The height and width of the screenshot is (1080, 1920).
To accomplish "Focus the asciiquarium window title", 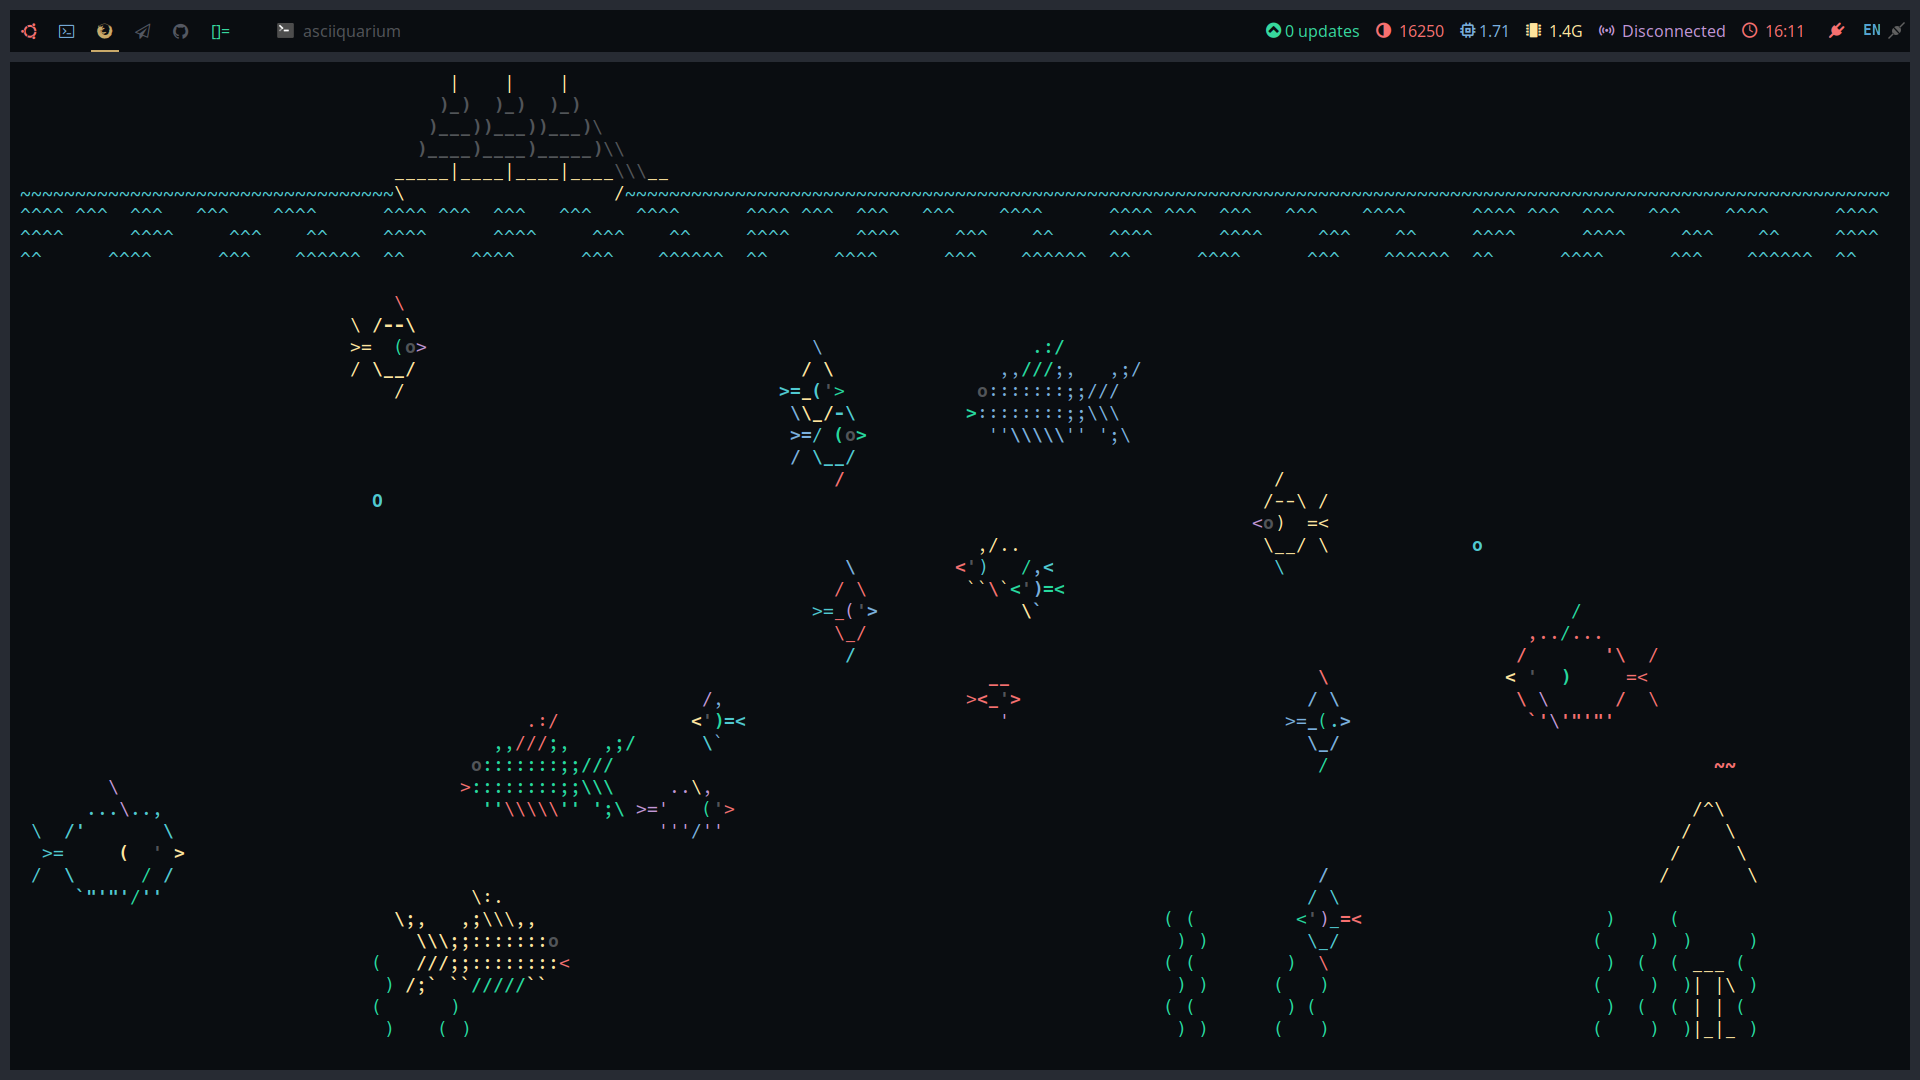I will coord(350,31).
